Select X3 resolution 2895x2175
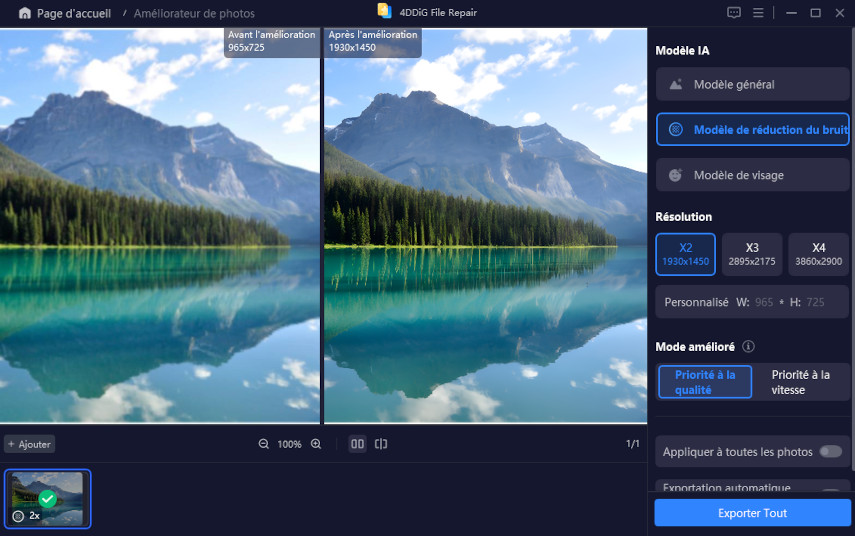This screenshot has width=855, height=536. (751, 254)
